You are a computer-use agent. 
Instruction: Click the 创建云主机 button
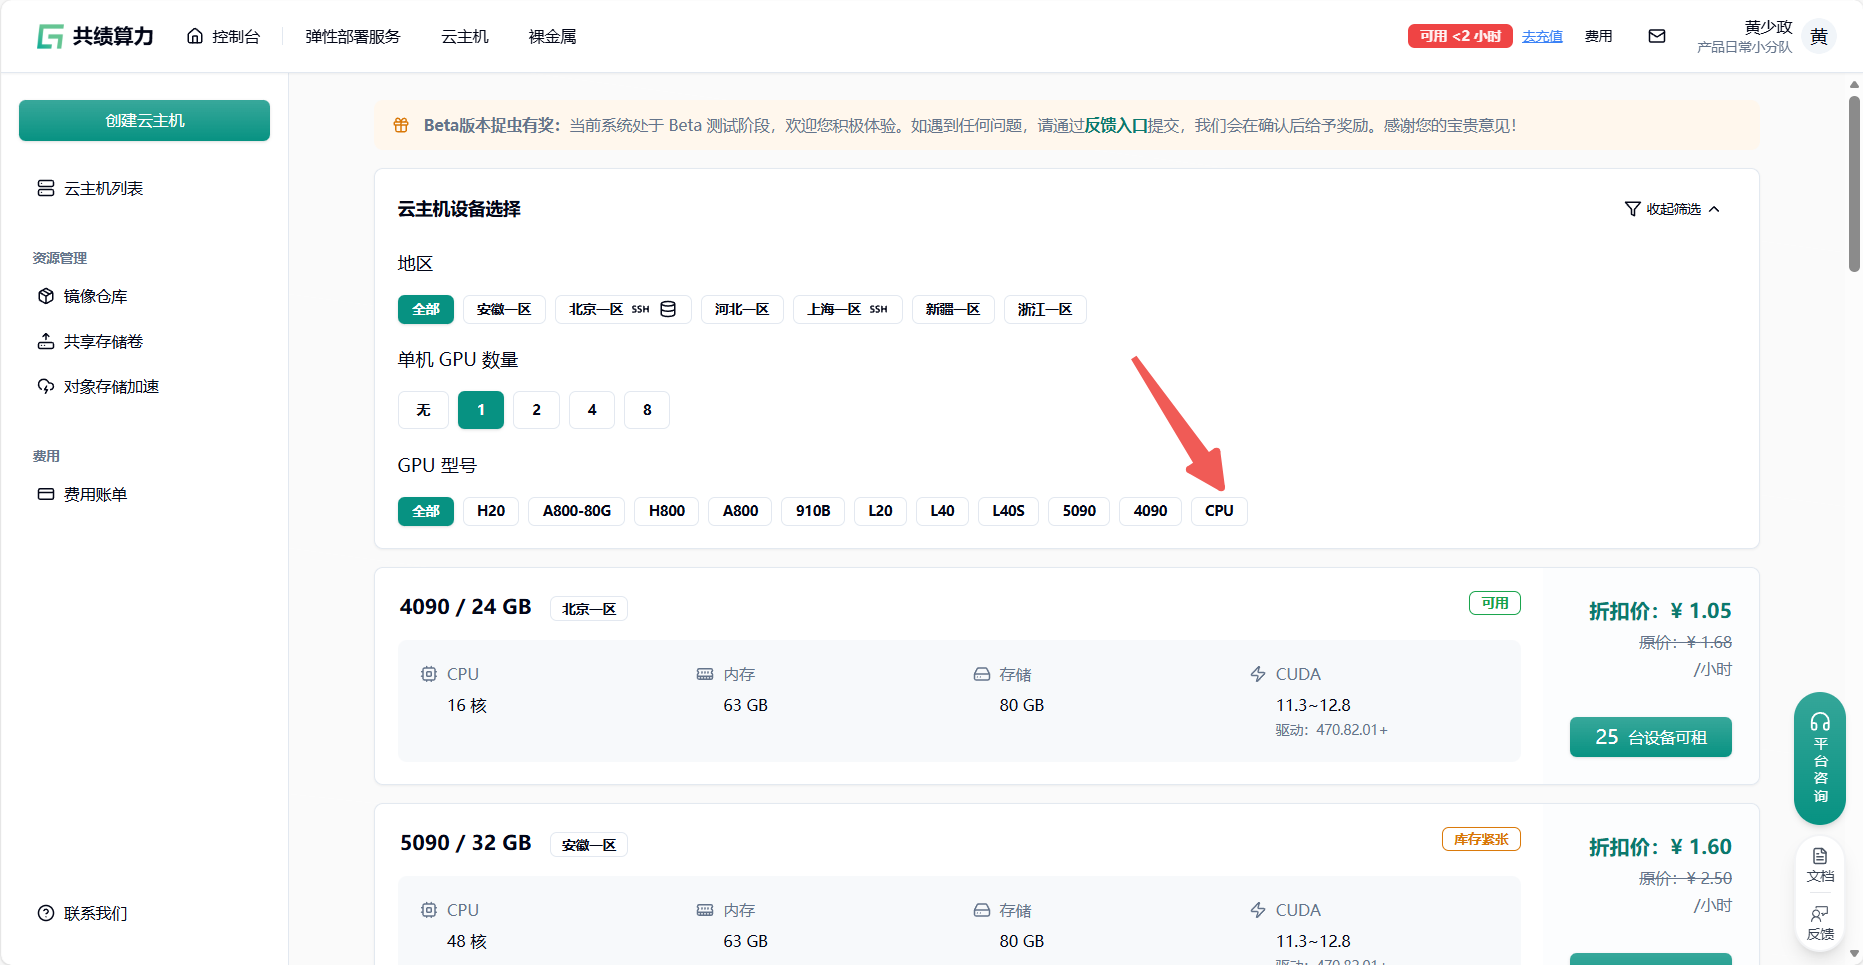(144, 120)
